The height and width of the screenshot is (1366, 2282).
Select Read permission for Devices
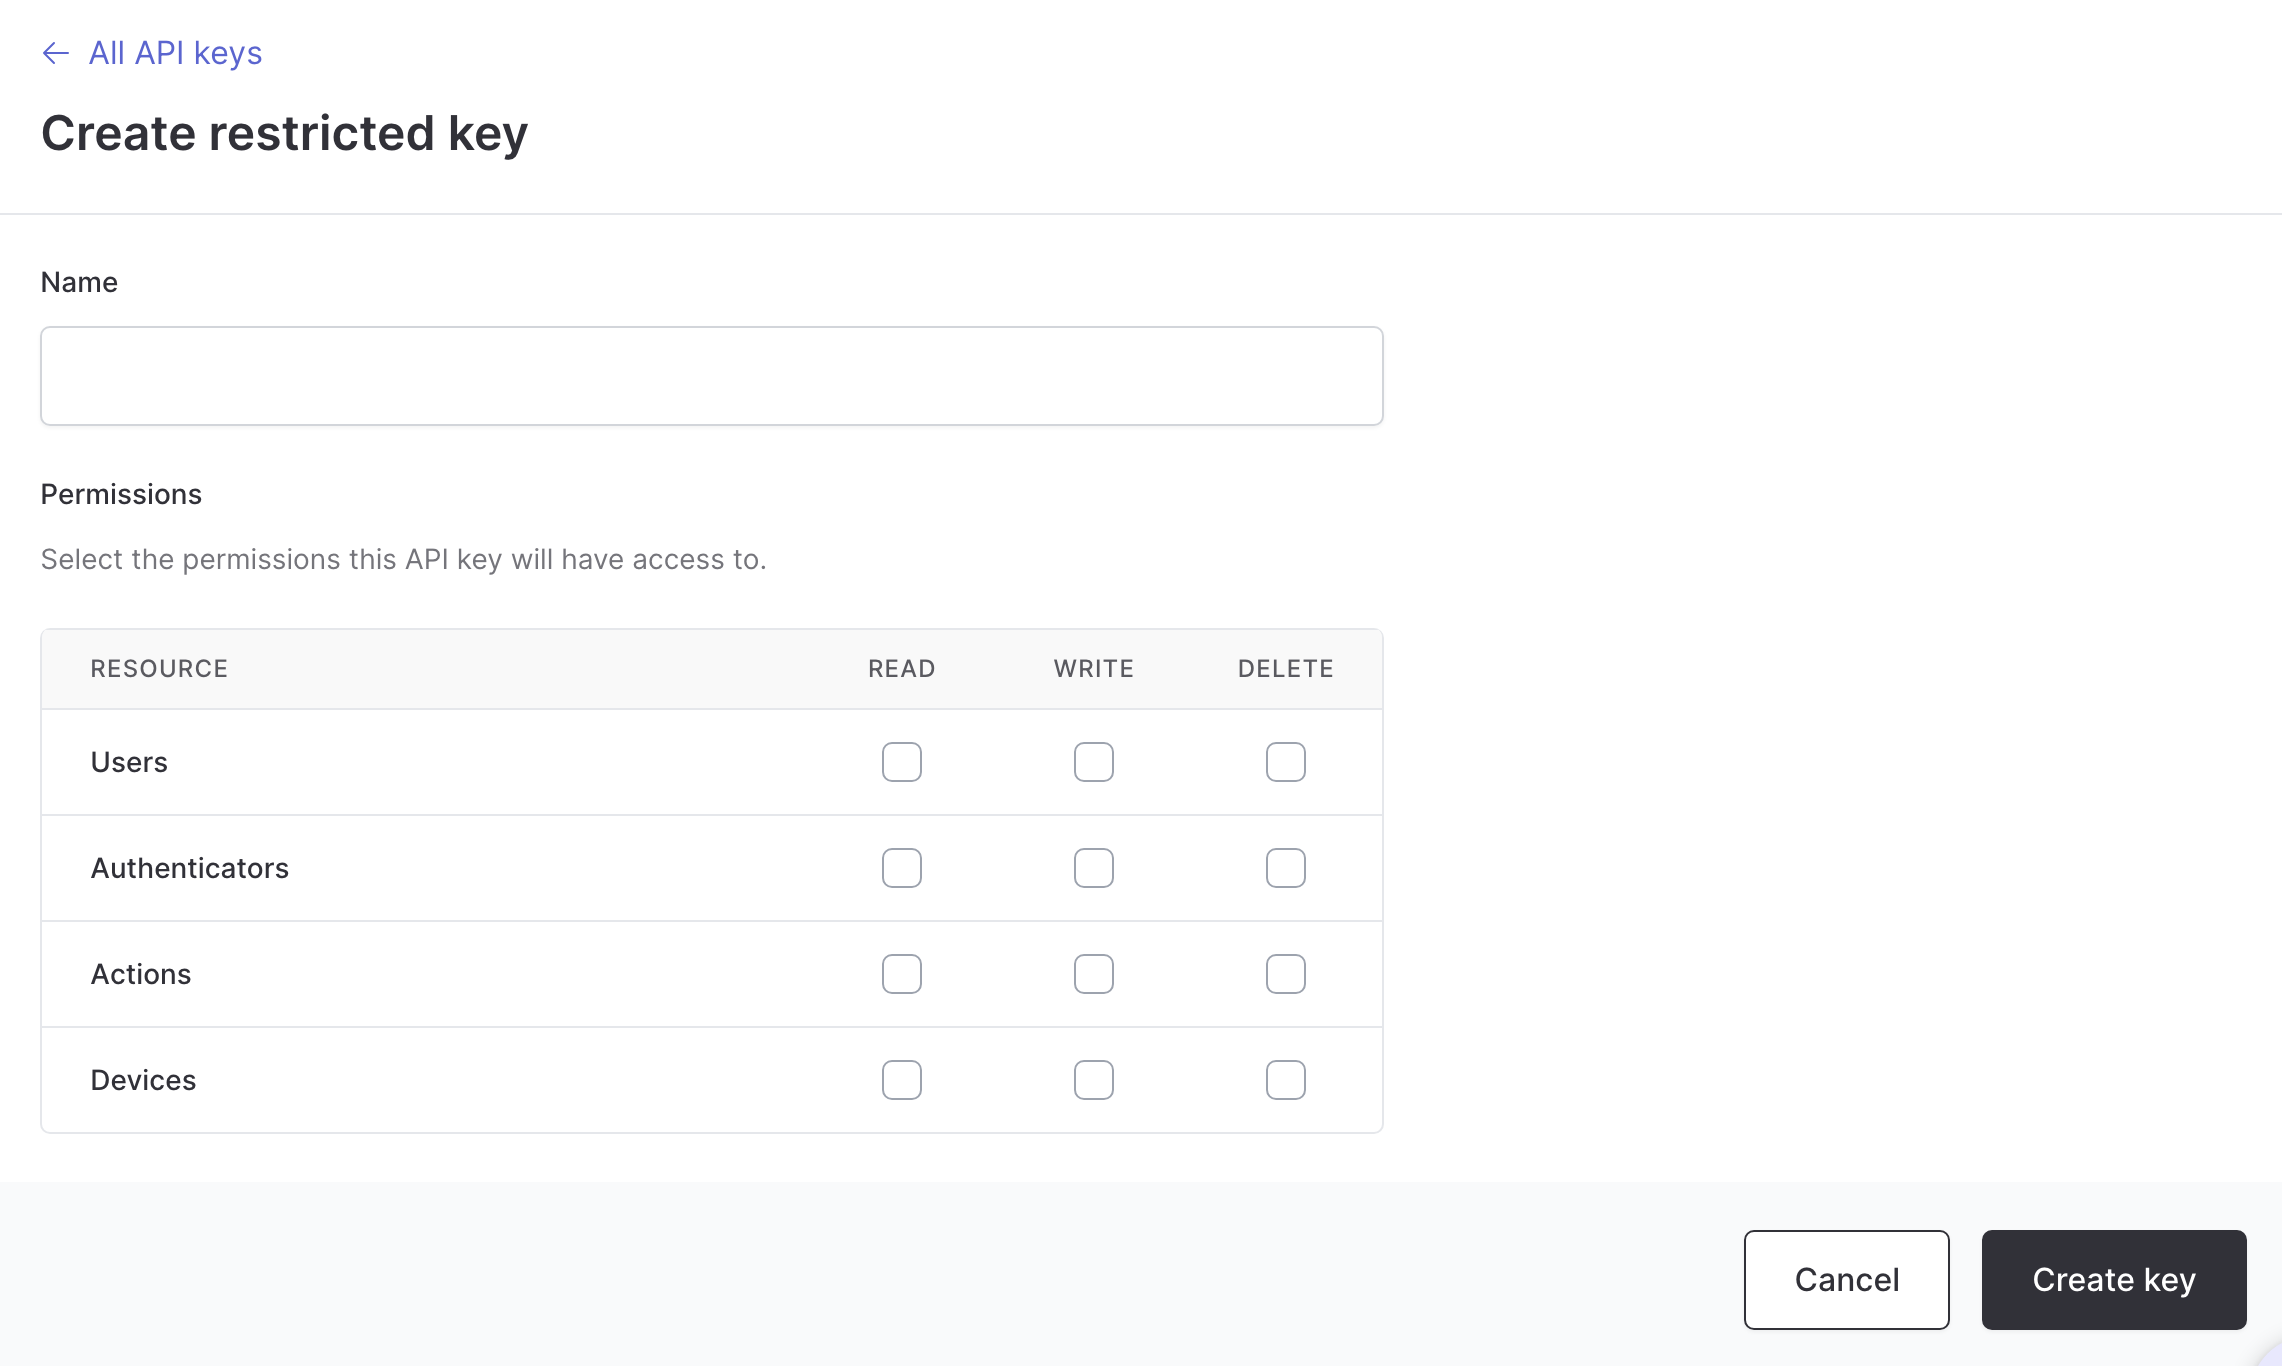tap(901, 1080)
